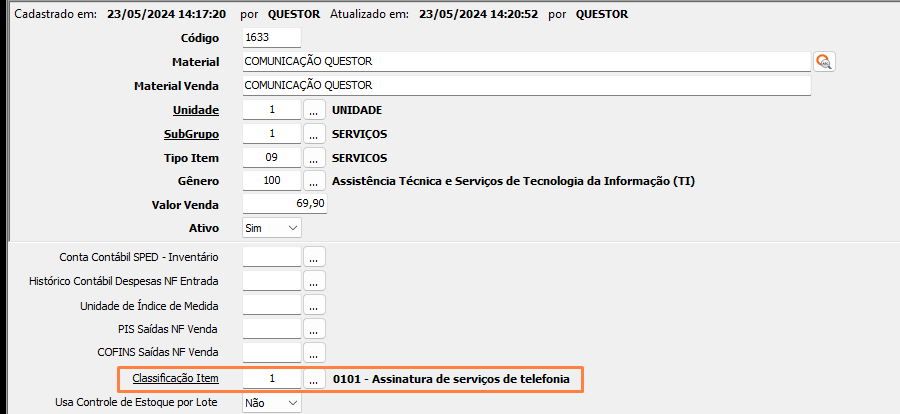Click the Gênero code field with 100
The height and width of the screenshot is (414, 900).
pos(271,181)
